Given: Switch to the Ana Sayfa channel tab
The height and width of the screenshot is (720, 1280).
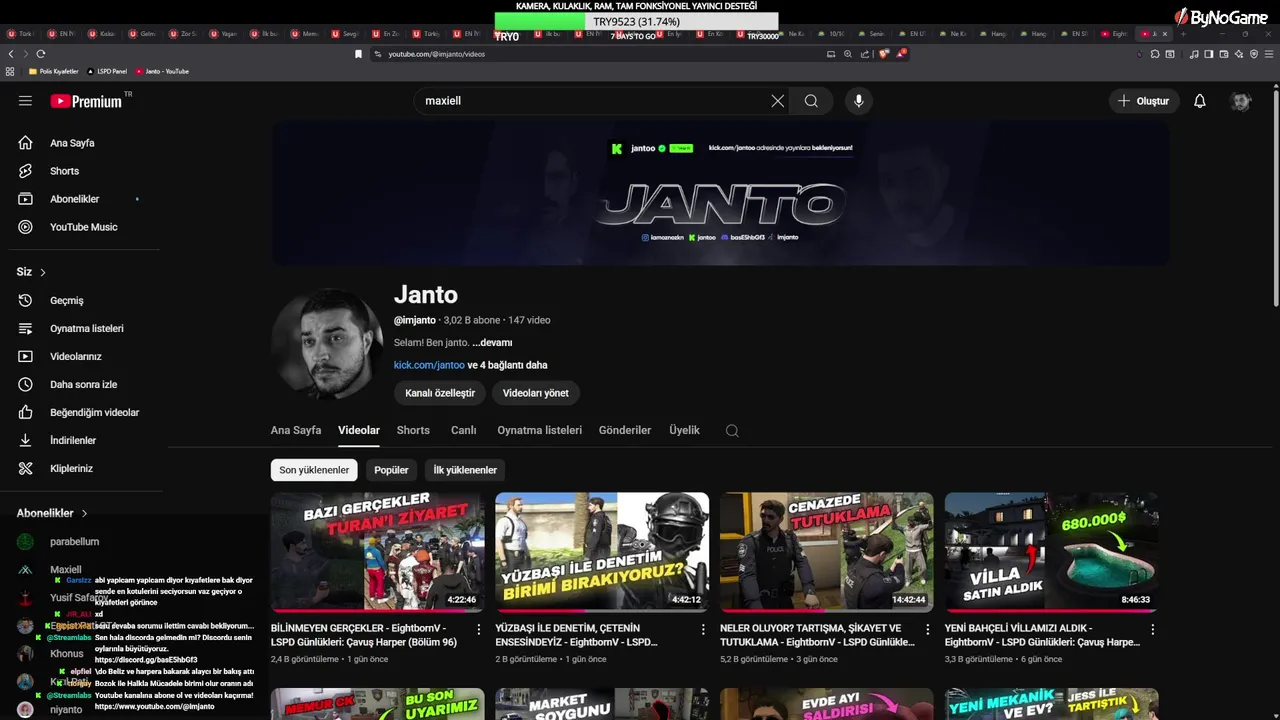Looking at the screenshot, I should pos(296,430).
